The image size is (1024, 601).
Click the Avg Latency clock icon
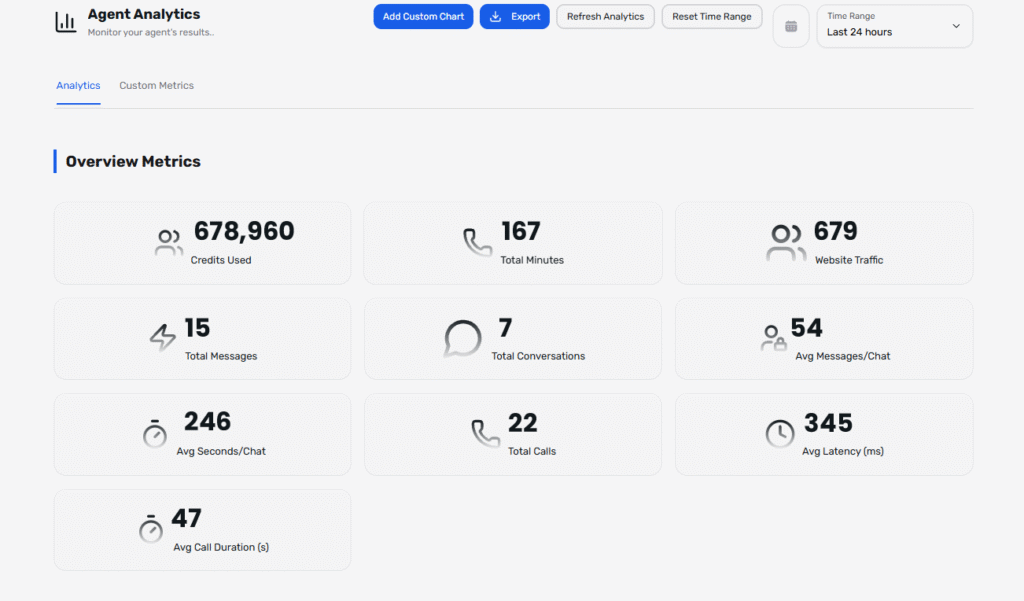point(780,433)
